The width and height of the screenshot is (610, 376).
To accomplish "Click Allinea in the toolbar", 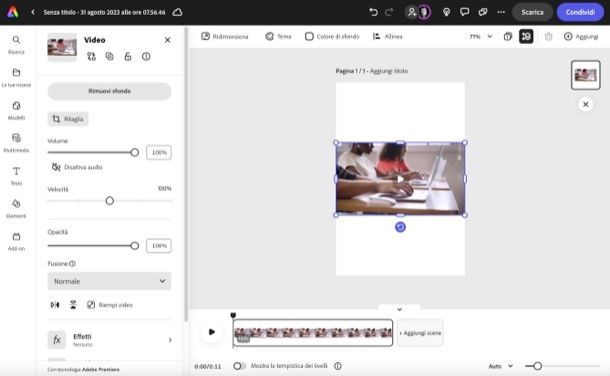I will tap(387, 37).
